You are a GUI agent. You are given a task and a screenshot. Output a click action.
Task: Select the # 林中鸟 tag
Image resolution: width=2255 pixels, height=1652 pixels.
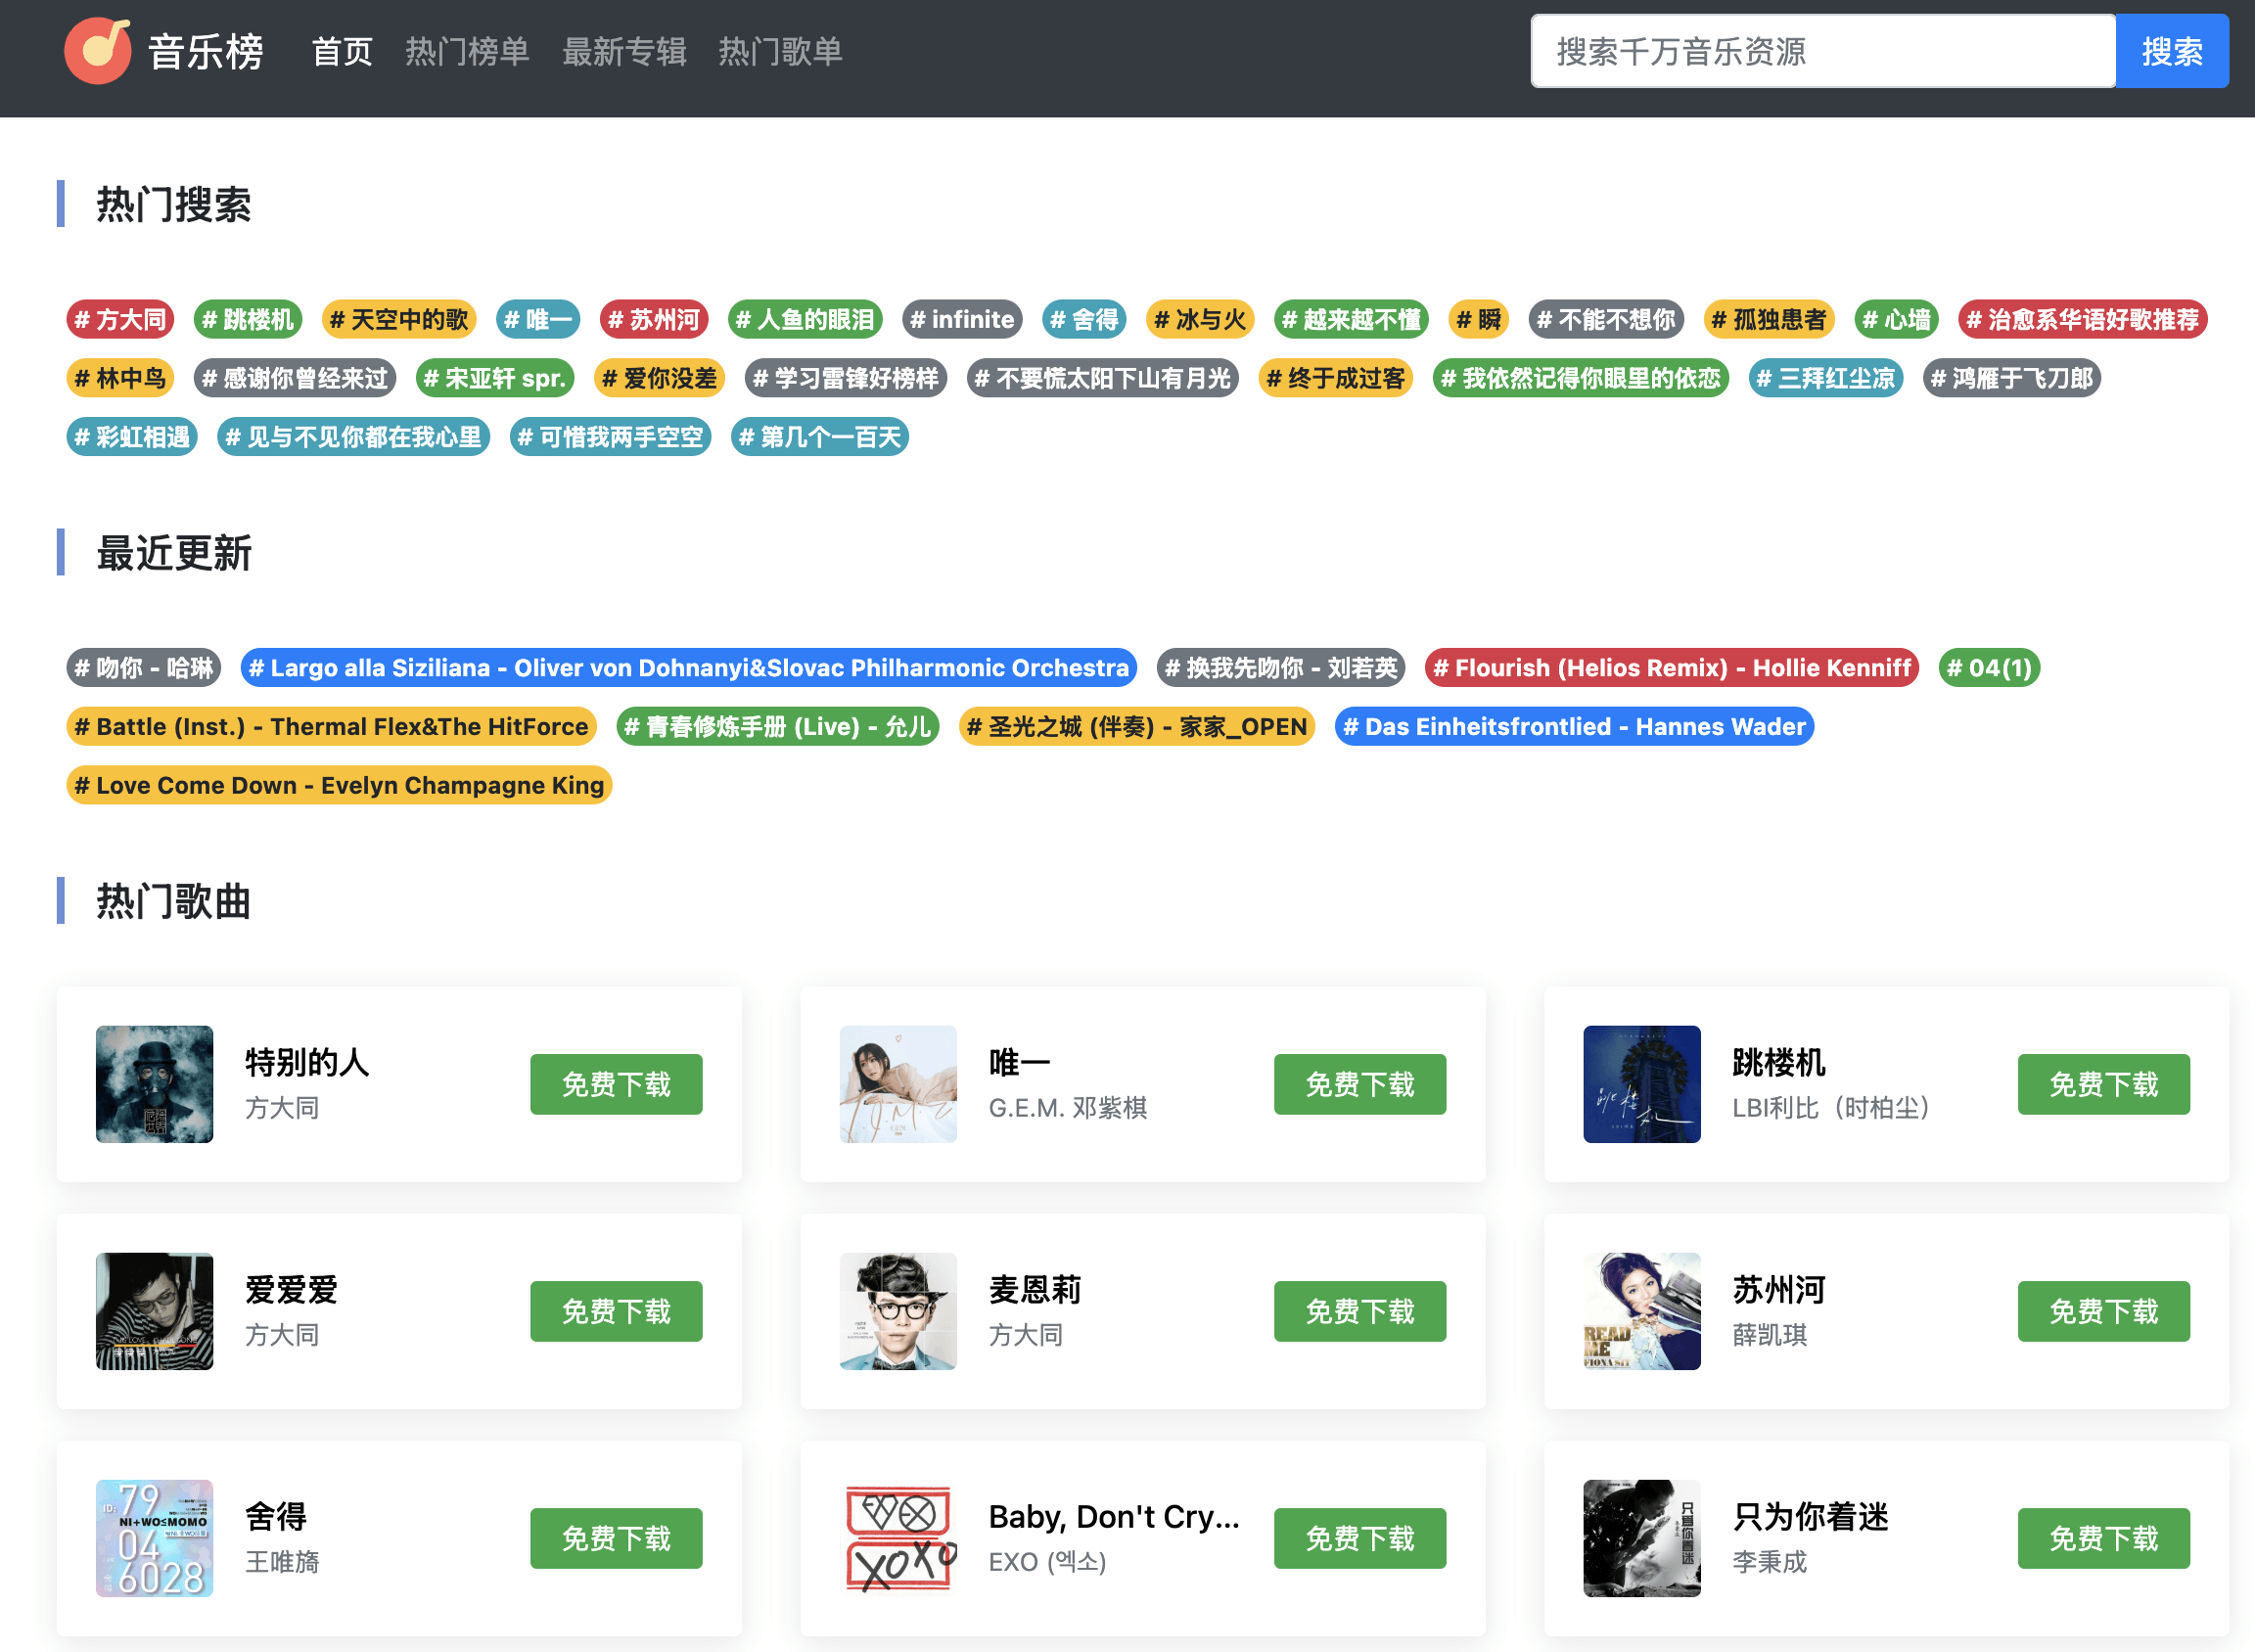120,378
